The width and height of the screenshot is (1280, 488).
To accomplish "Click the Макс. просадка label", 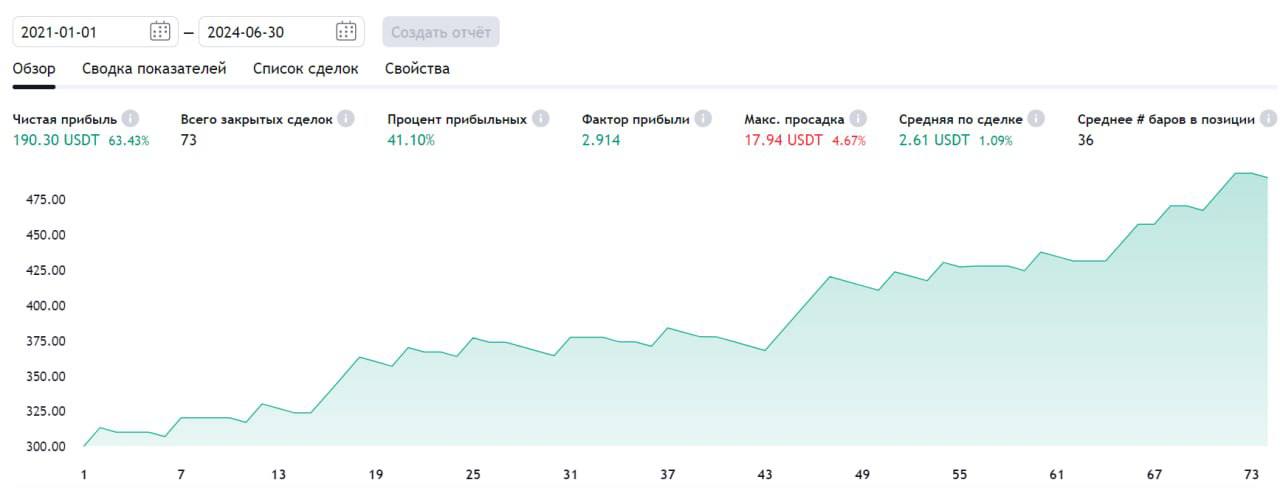I will 794,119.
